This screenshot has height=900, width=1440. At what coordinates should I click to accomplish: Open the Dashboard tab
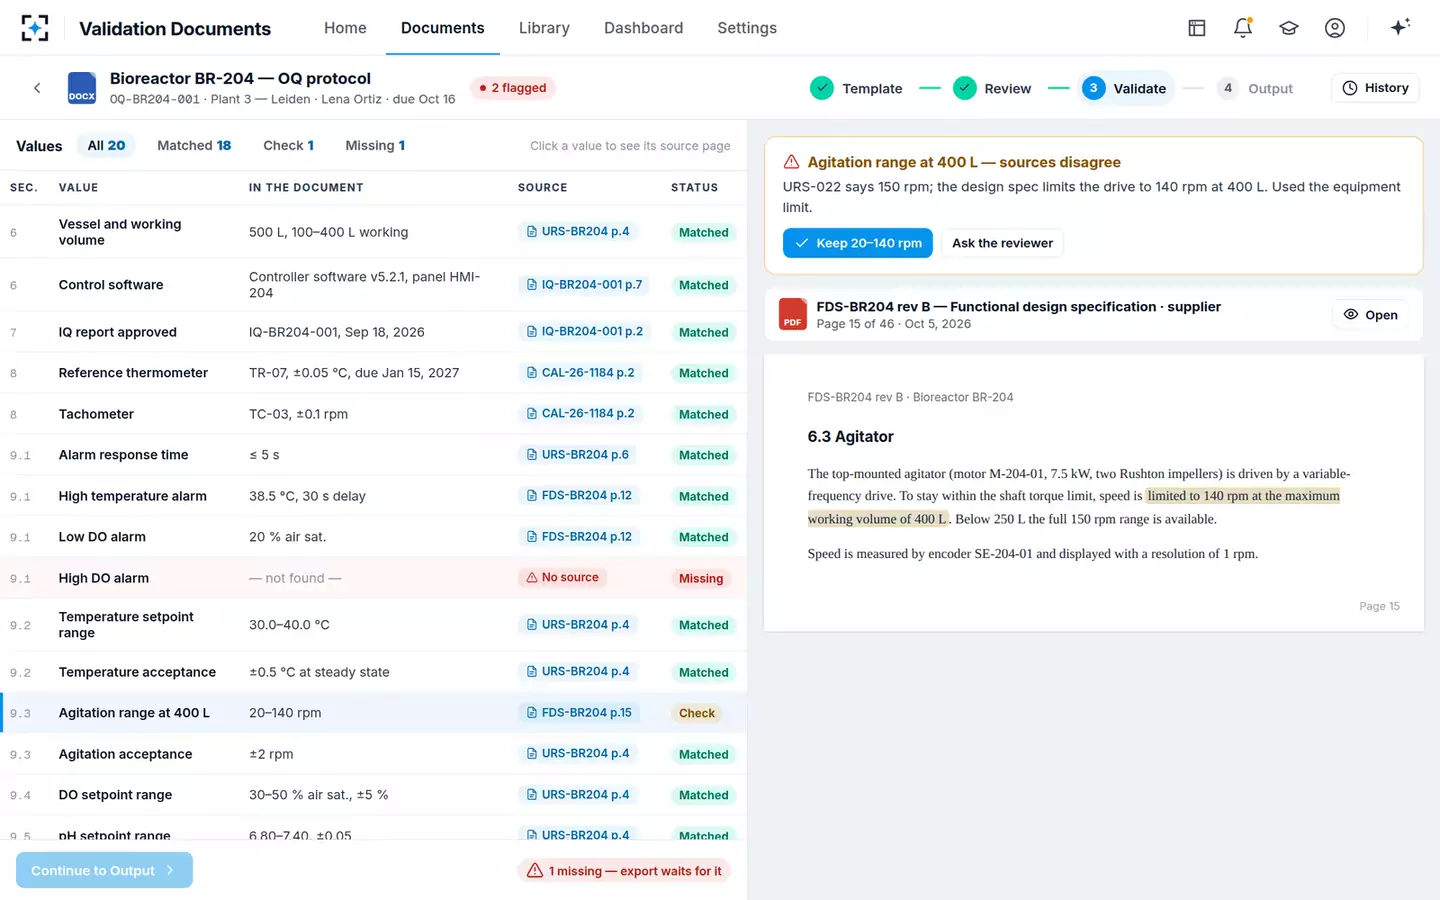(643, 28)
